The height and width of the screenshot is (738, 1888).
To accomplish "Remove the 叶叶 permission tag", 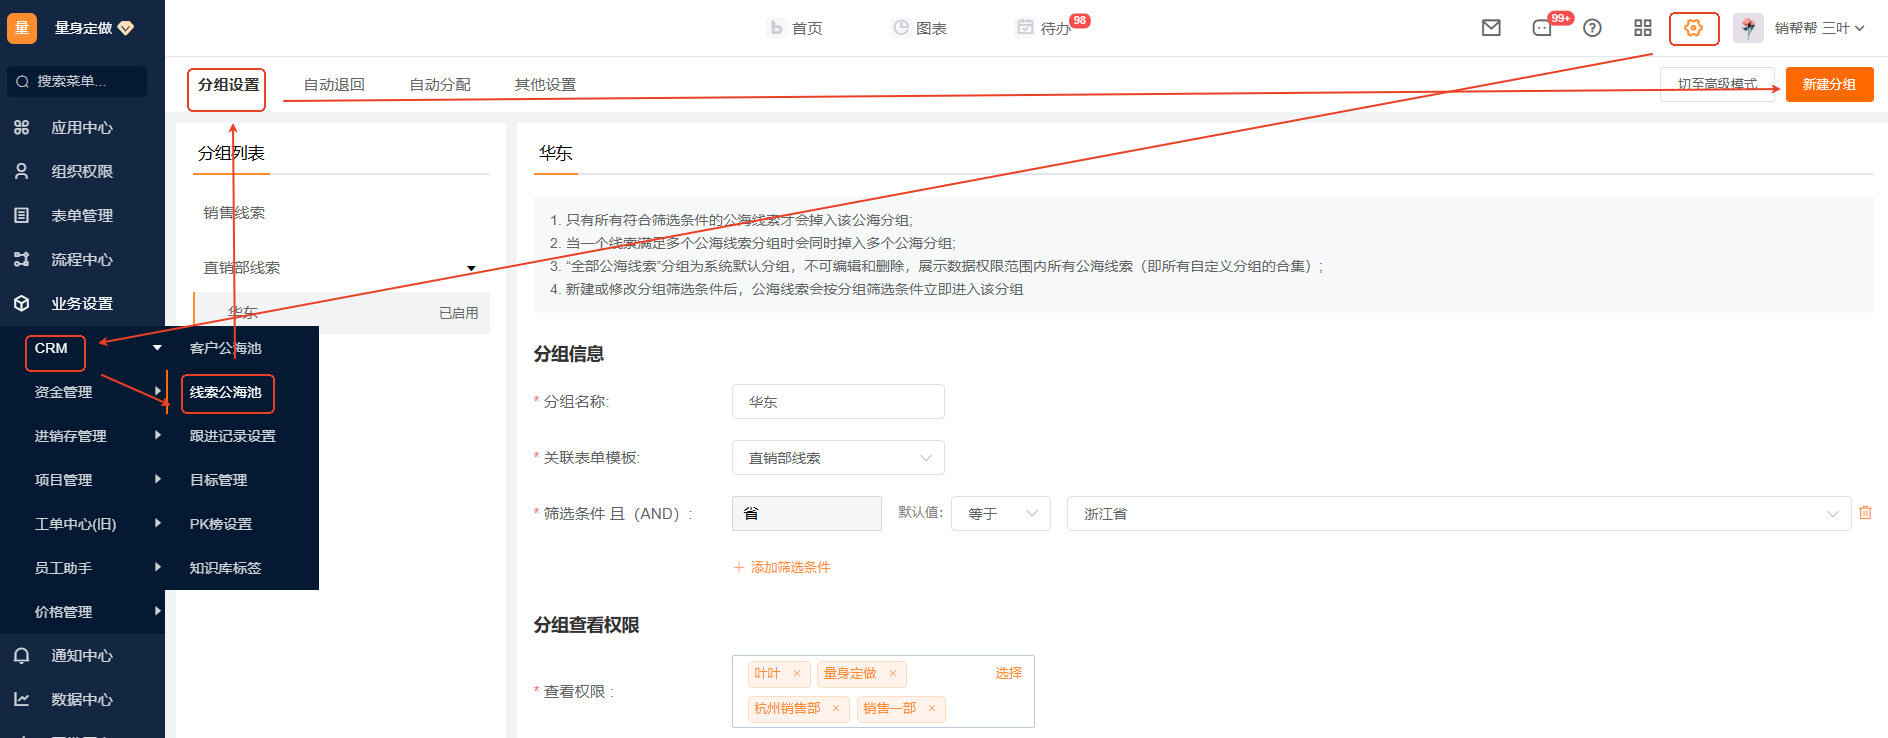I will click(797, 674).
